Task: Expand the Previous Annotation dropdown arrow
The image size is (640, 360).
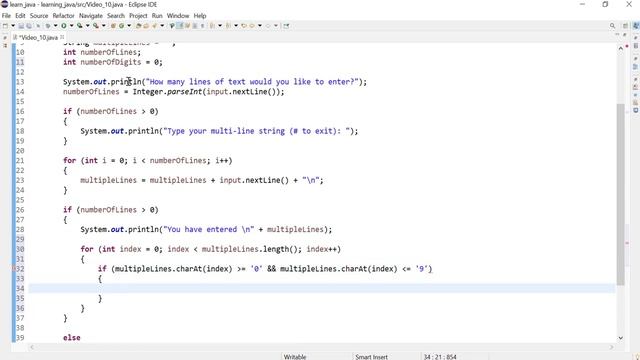Action: 236,26
